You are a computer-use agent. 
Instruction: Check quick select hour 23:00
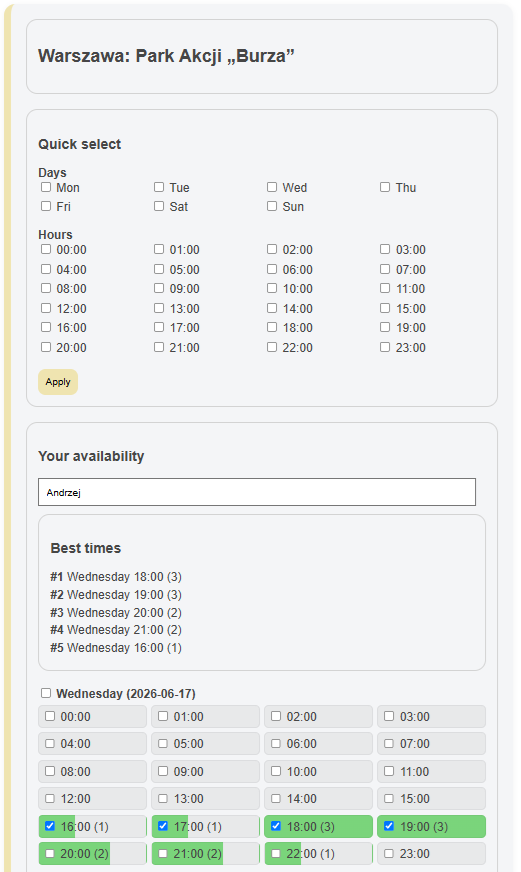(385, 347)
